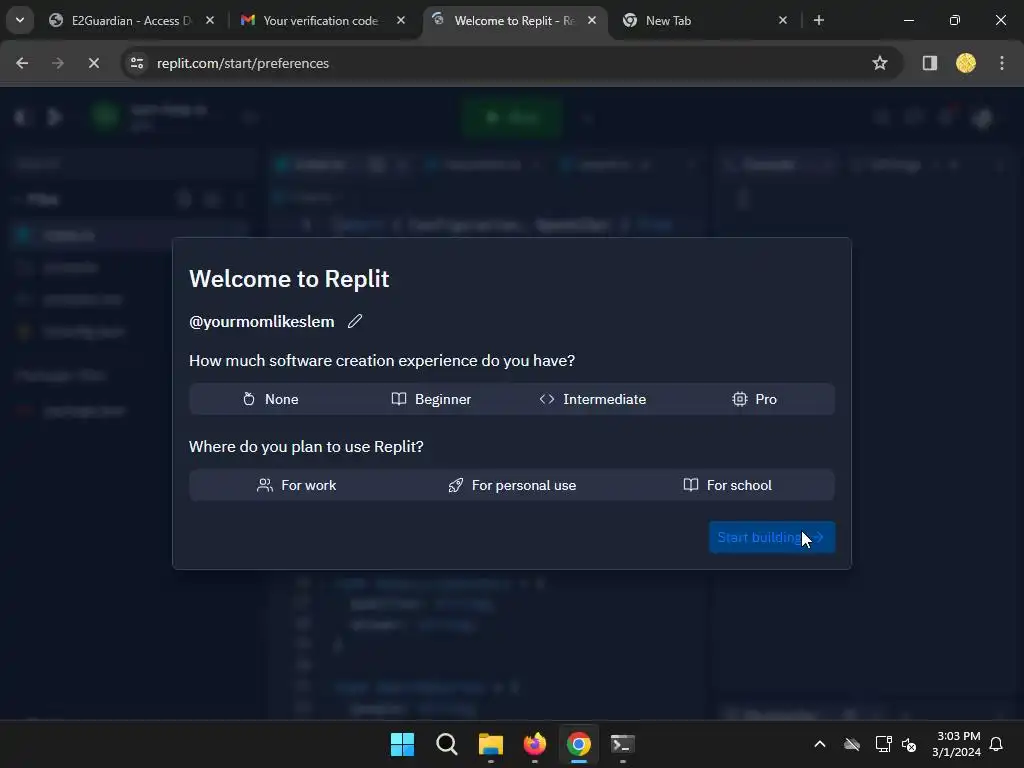Select None experience level

pos(270,399)
